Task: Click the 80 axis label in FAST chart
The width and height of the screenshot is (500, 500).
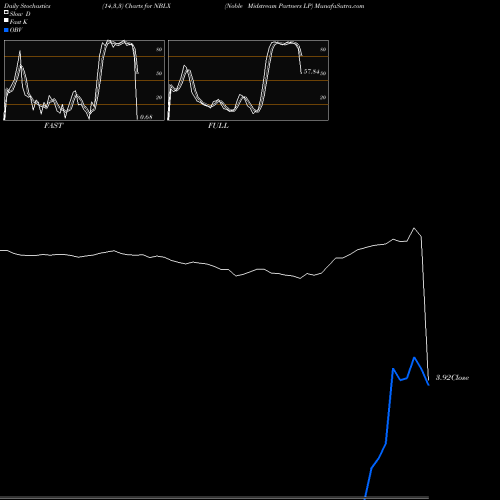Action: click(159, 49)
